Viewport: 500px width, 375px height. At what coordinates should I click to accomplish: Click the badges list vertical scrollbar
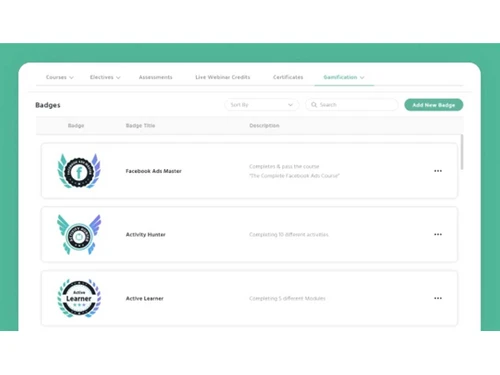(462, 152)
